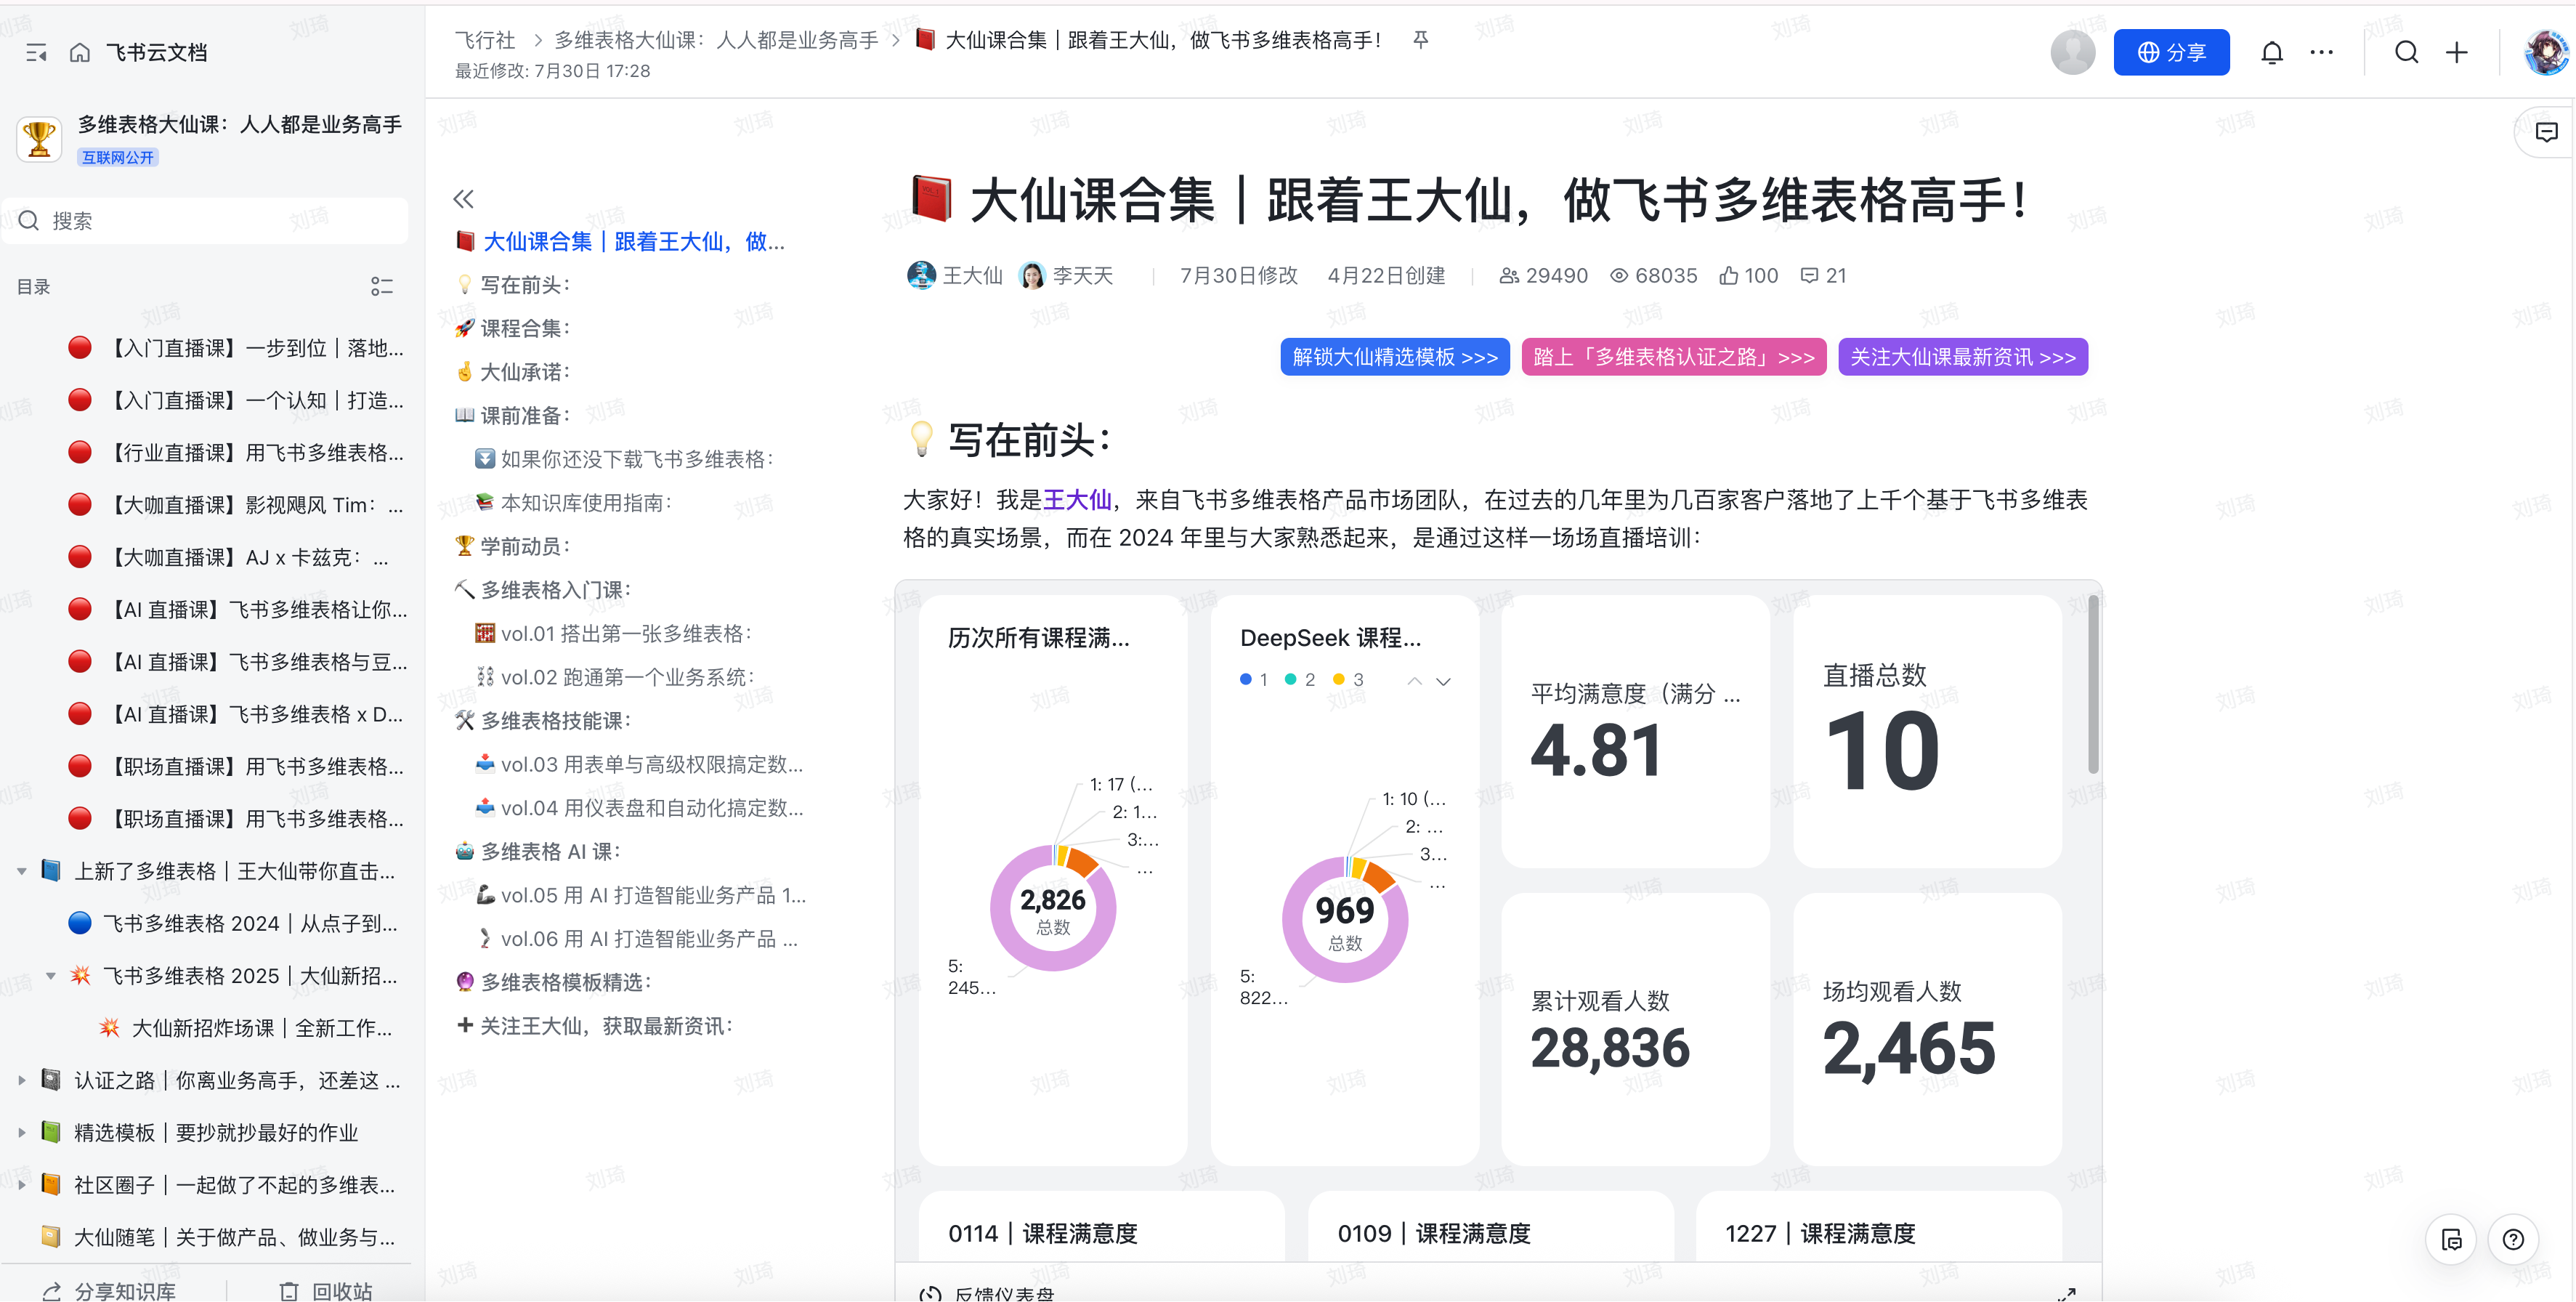Collapse the 上新了多维表格 tree node

[22, 871]
